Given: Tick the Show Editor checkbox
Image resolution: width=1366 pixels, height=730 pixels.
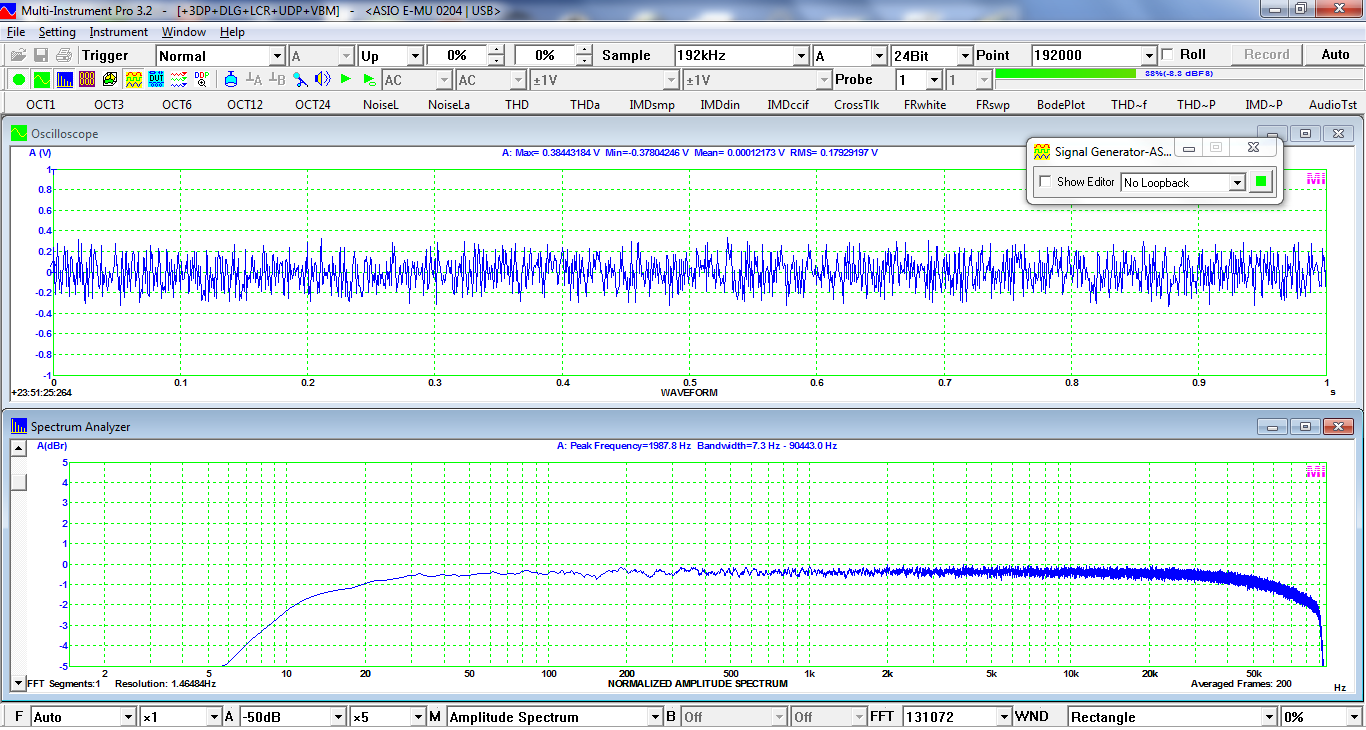Looking at the screenshot, I should (1046, 182).
